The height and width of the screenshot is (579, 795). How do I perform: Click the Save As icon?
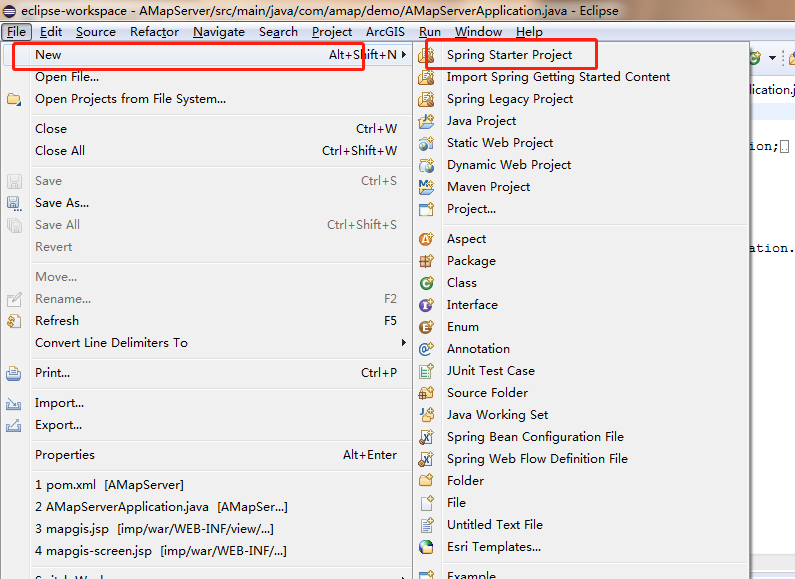click(x=14, y=203)
